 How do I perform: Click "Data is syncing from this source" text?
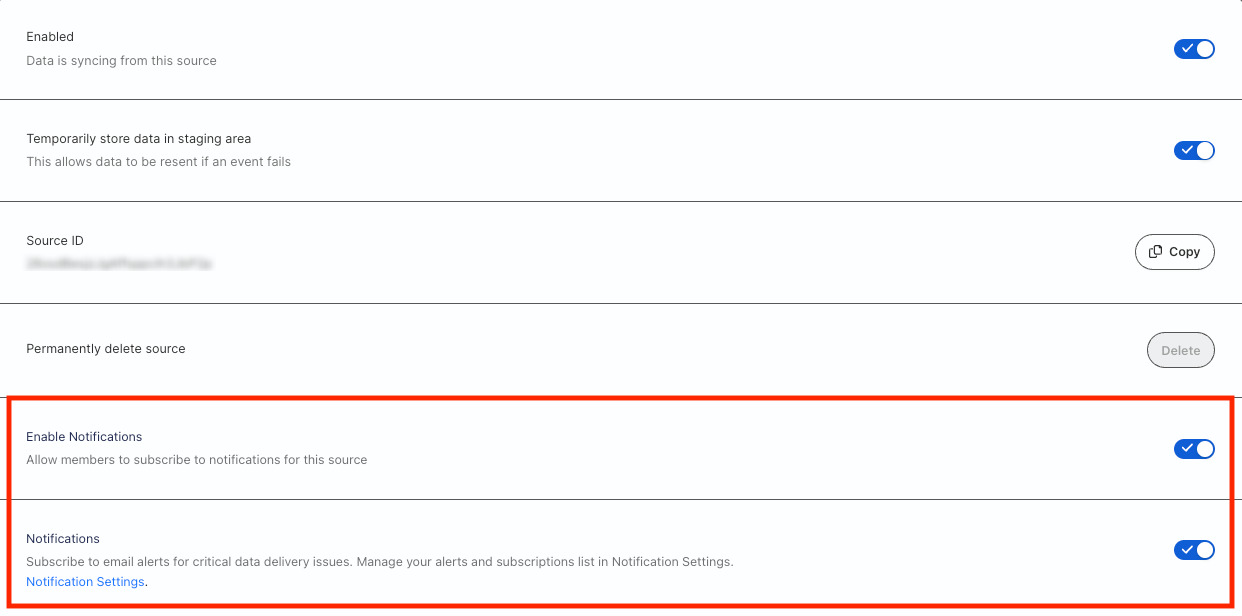pyautogui.click(x=121, y=61)
